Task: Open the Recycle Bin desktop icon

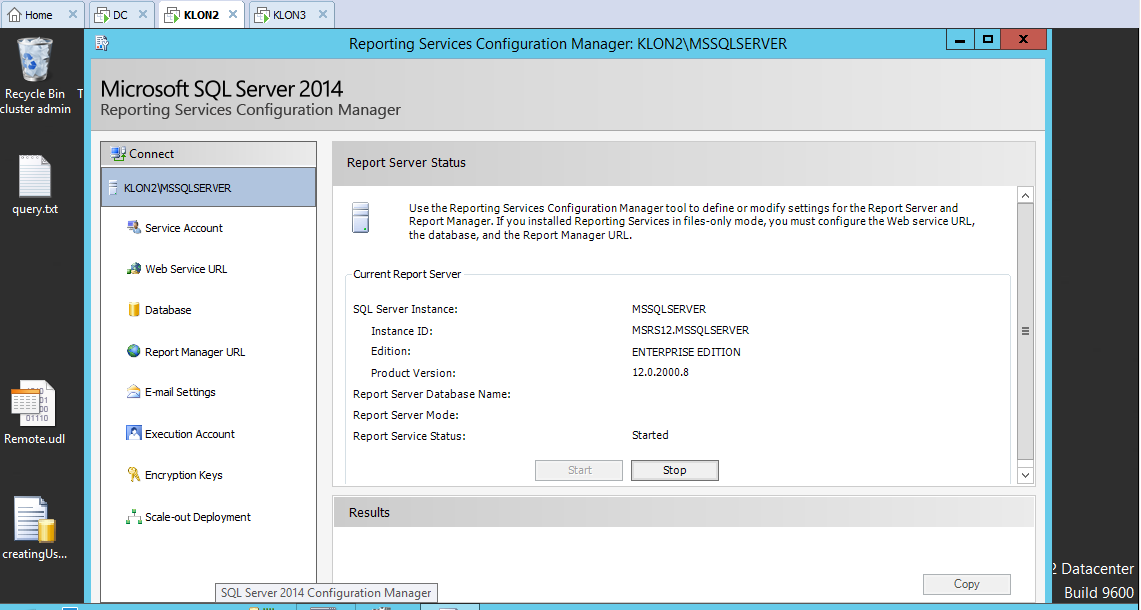Action: [x=35, y=62]
